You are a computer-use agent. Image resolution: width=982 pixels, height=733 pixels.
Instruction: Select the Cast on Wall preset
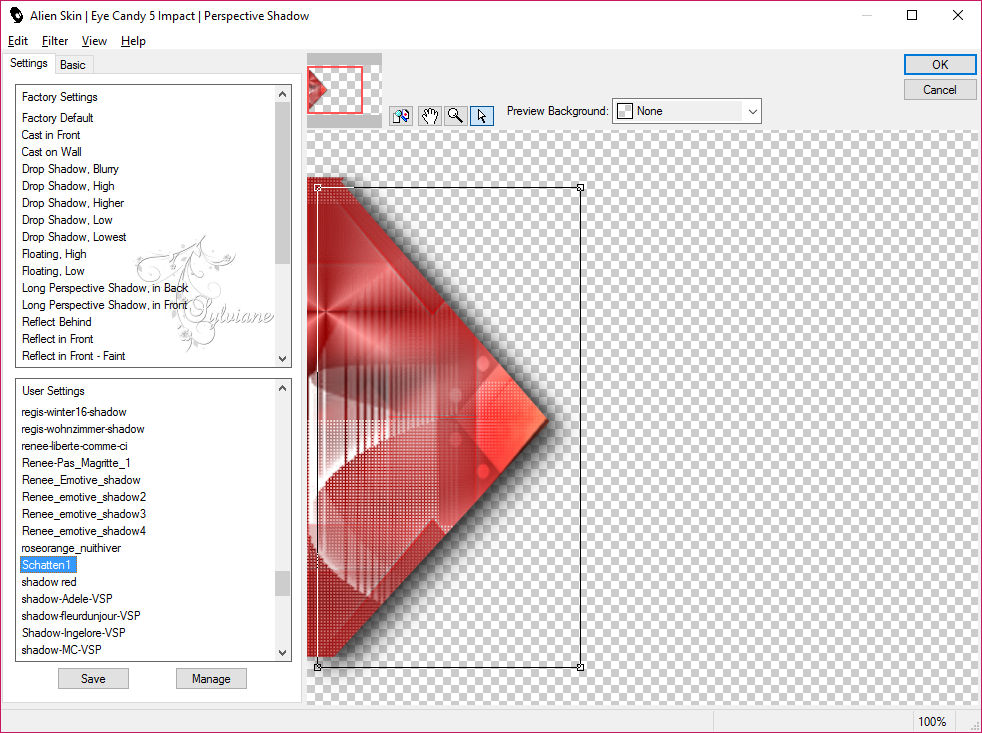(51, 152)
